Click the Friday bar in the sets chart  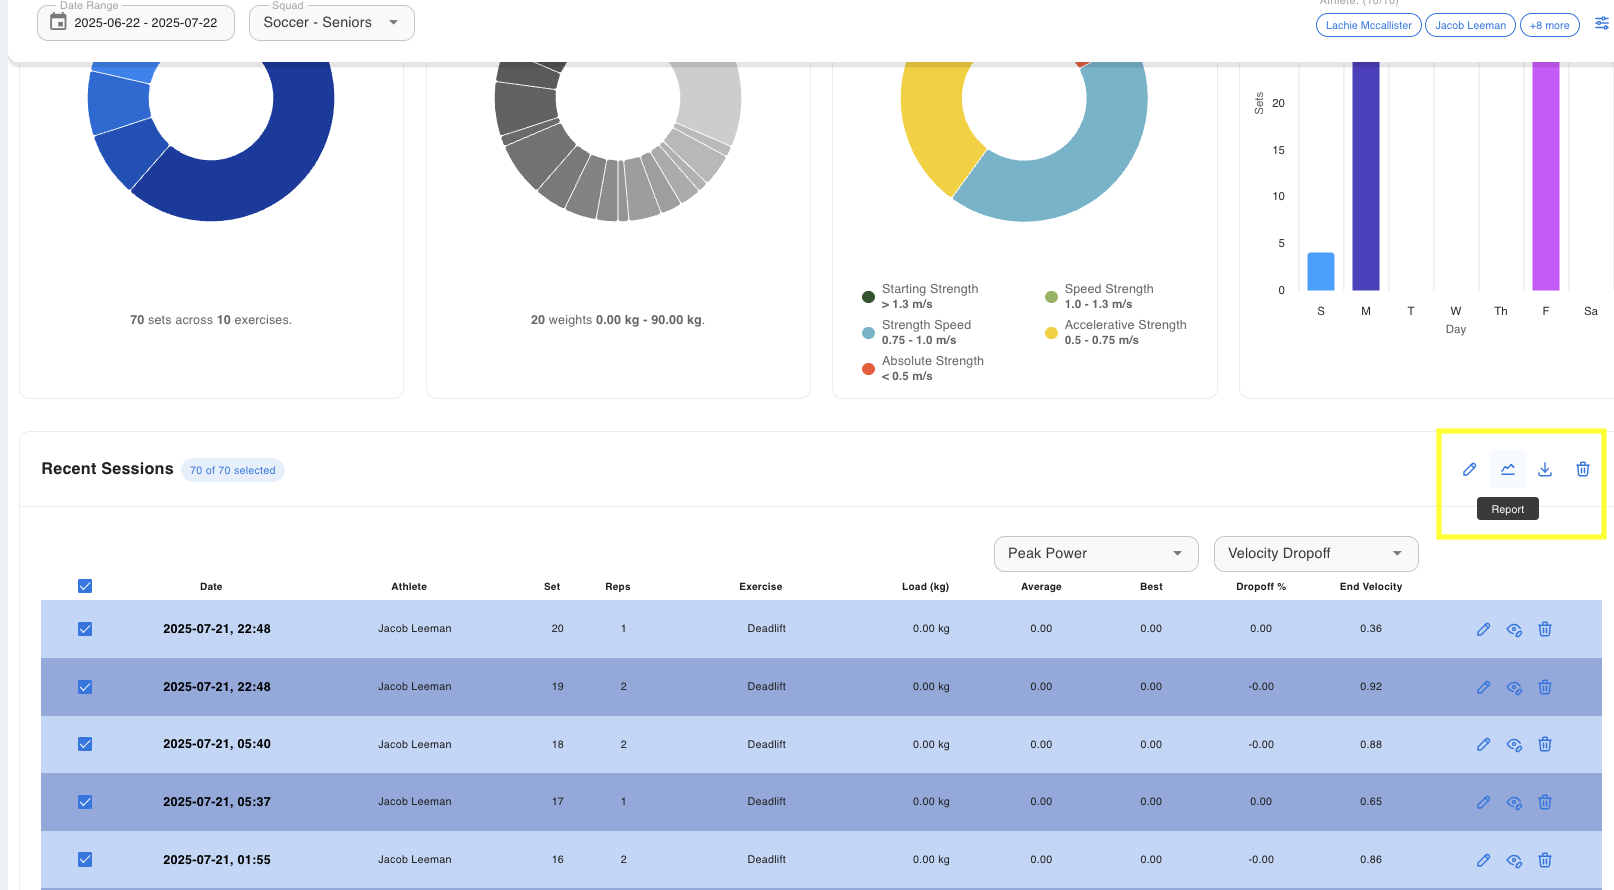pos(1546,176)
